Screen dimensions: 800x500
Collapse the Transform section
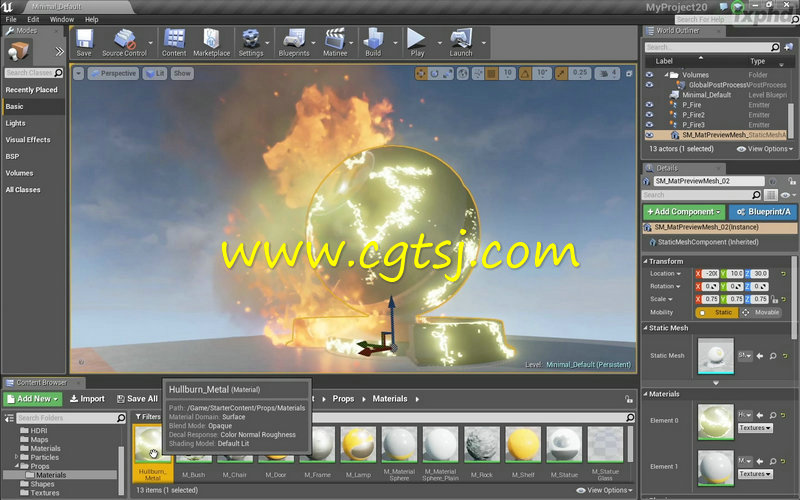(x=646, y=261)
